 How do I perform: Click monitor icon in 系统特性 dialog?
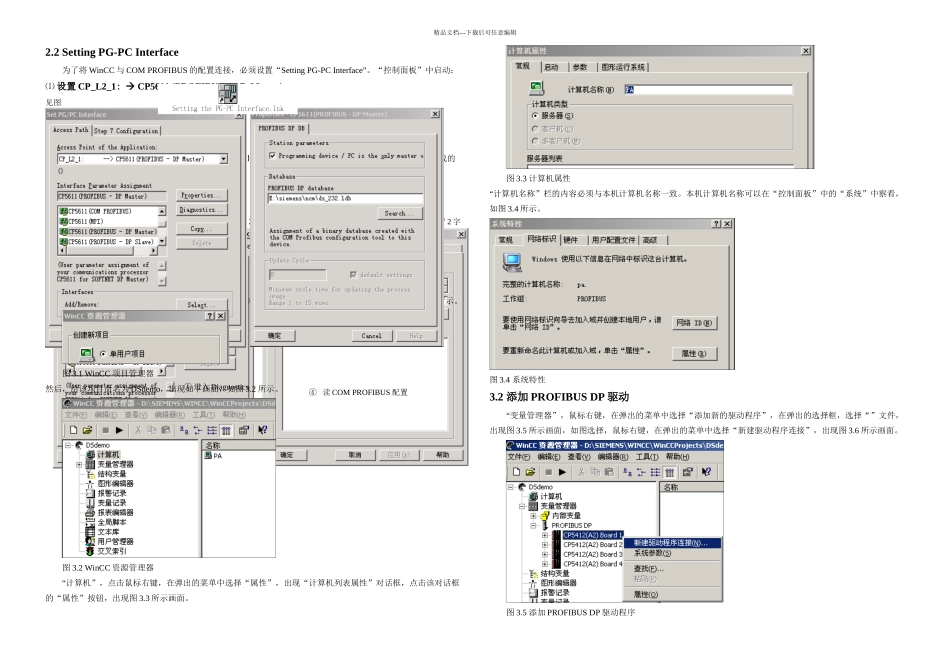(512, 262)
